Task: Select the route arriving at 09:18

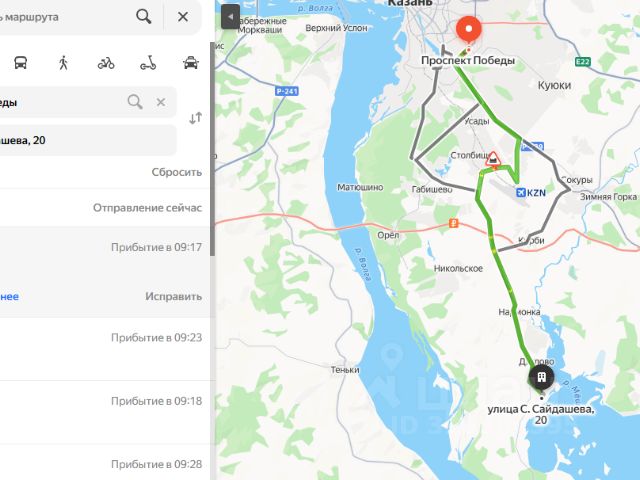Action: 105,413
